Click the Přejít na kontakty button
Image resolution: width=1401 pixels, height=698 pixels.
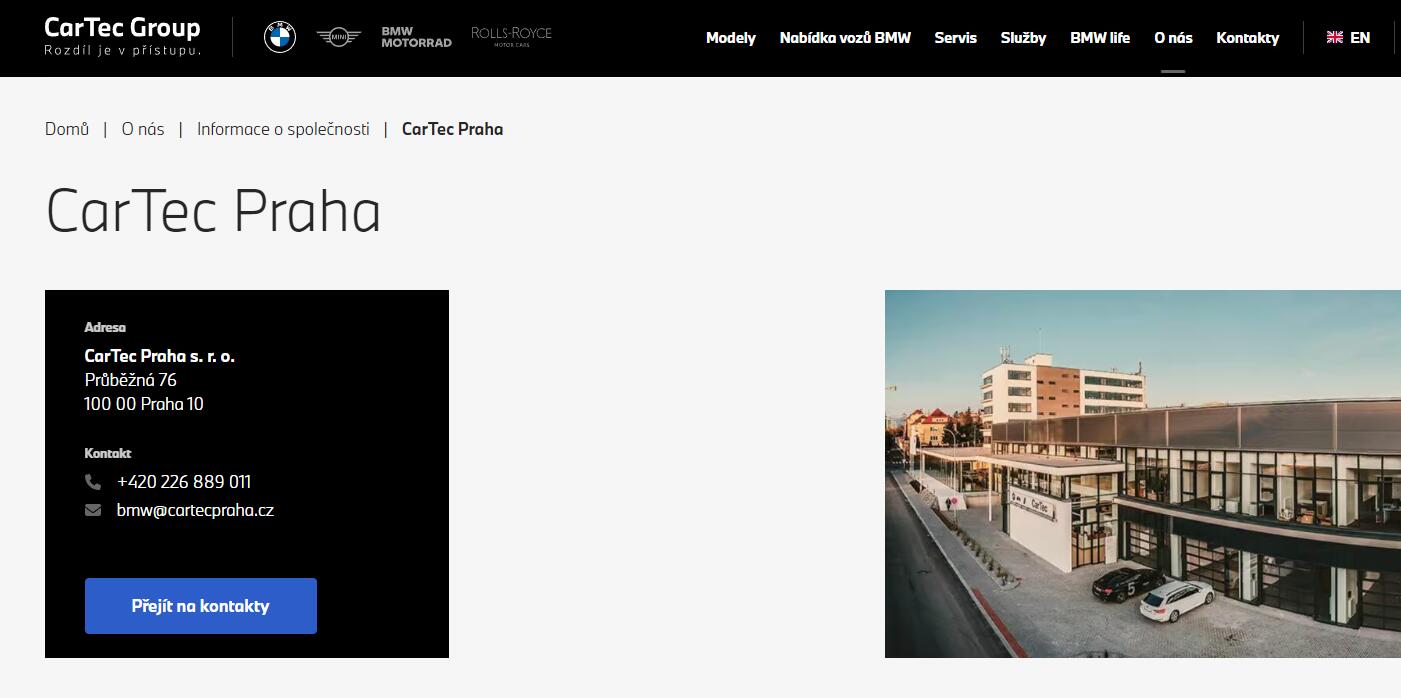coord(201,606)
